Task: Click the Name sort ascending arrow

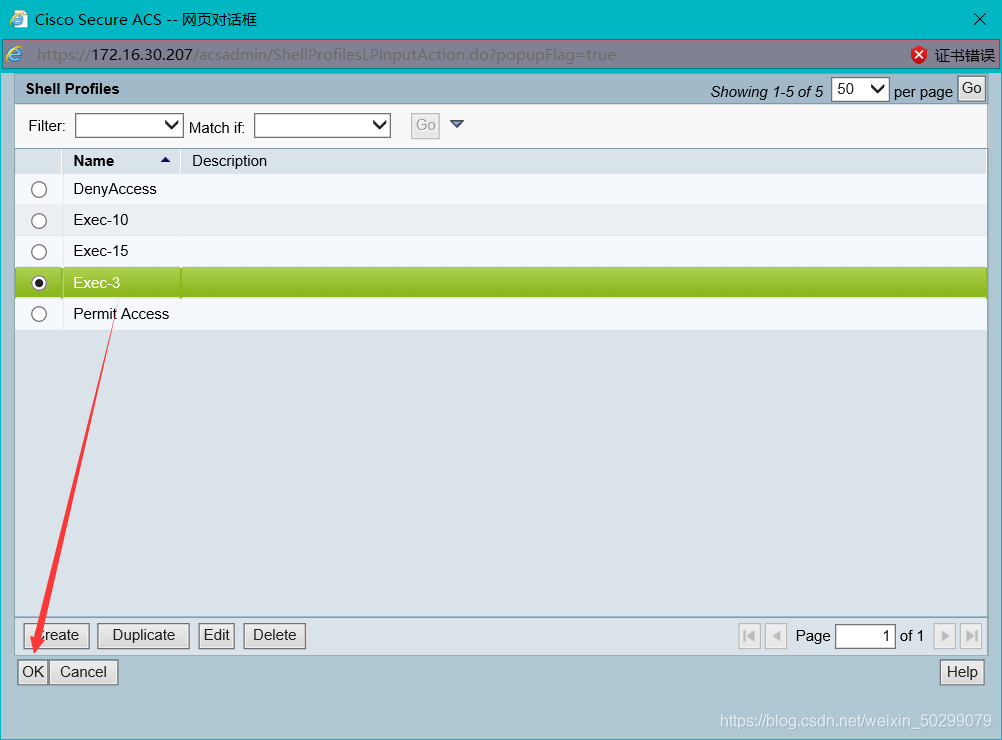Action: coord(166,160)
